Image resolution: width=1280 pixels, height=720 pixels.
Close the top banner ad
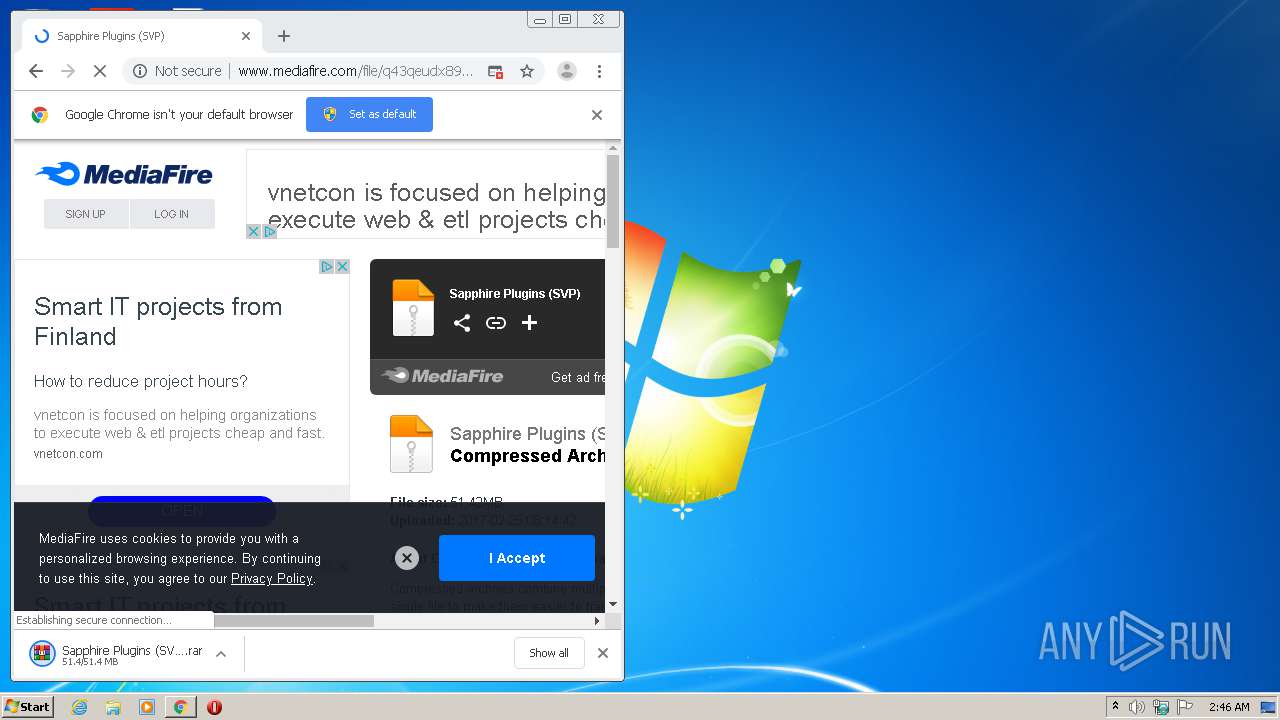pos(254,232)
